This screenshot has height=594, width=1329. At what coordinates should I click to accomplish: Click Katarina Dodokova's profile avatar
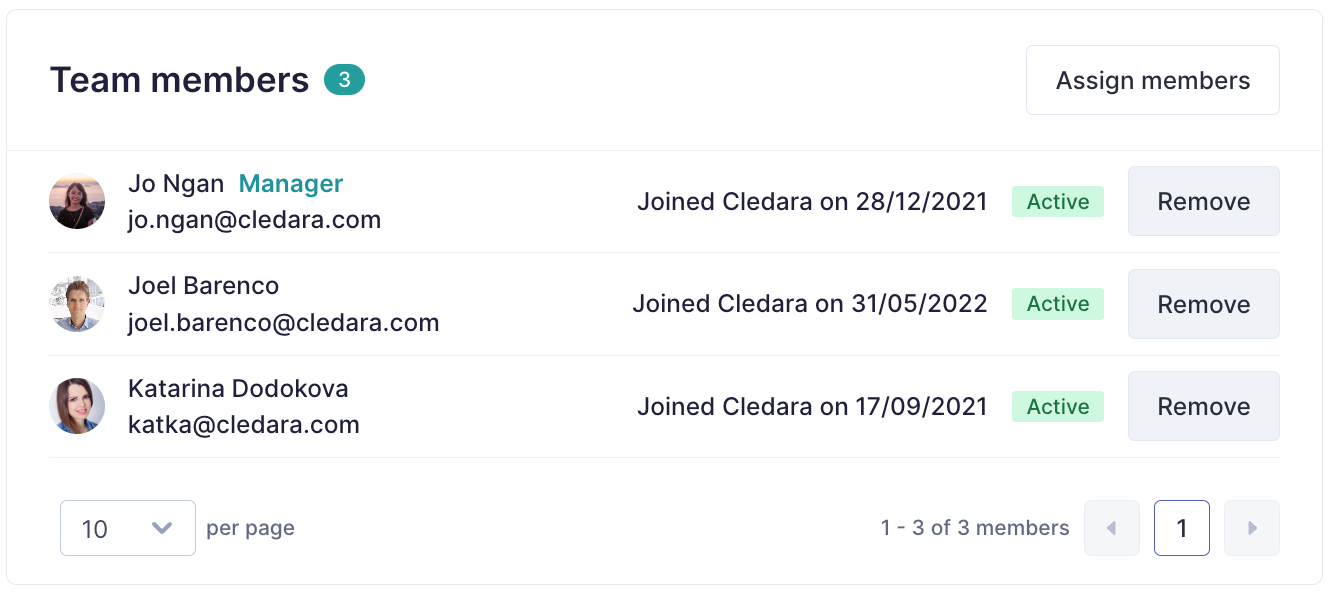tap(77, 406)
